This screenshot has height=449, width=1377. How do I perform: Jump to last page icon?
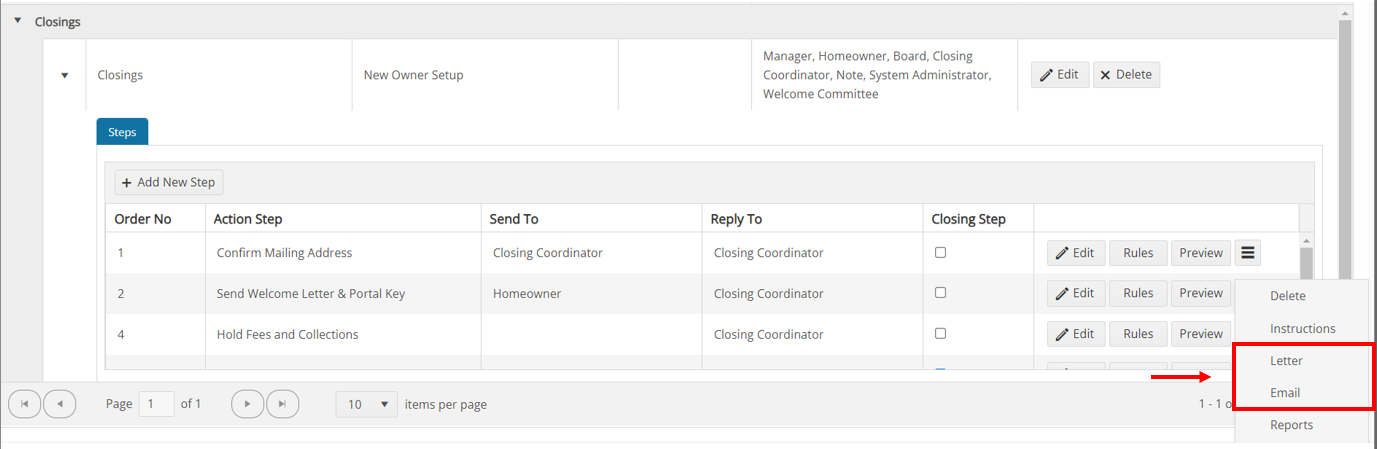(283, 404)
